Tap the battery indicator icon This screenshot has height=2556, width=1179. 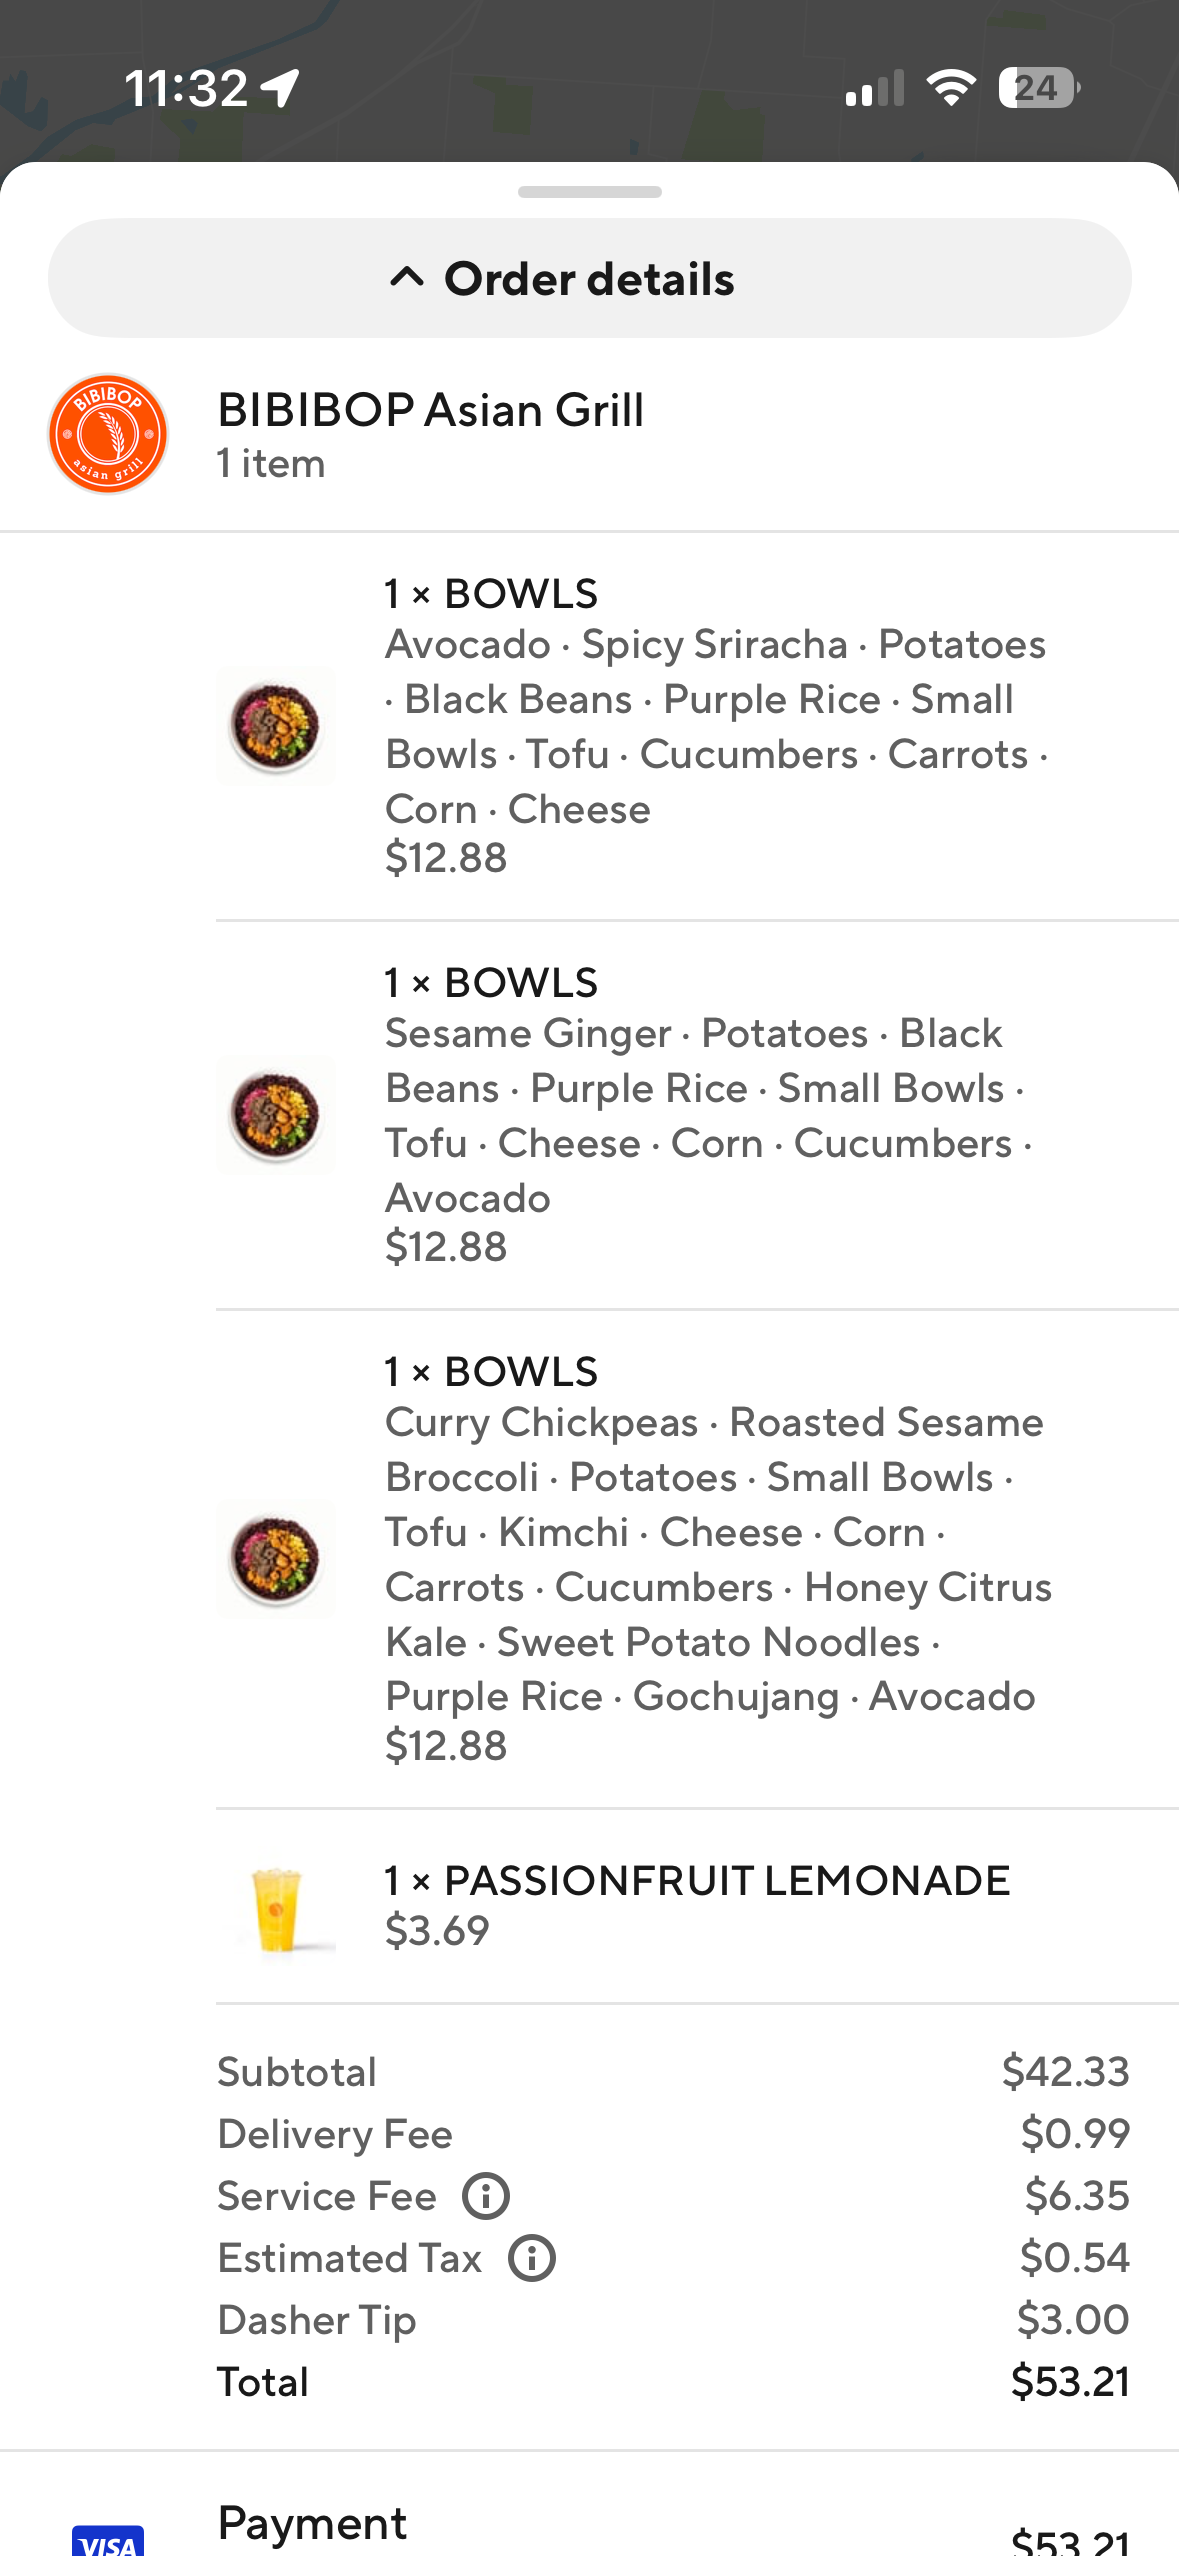(x=1038, y=88)
